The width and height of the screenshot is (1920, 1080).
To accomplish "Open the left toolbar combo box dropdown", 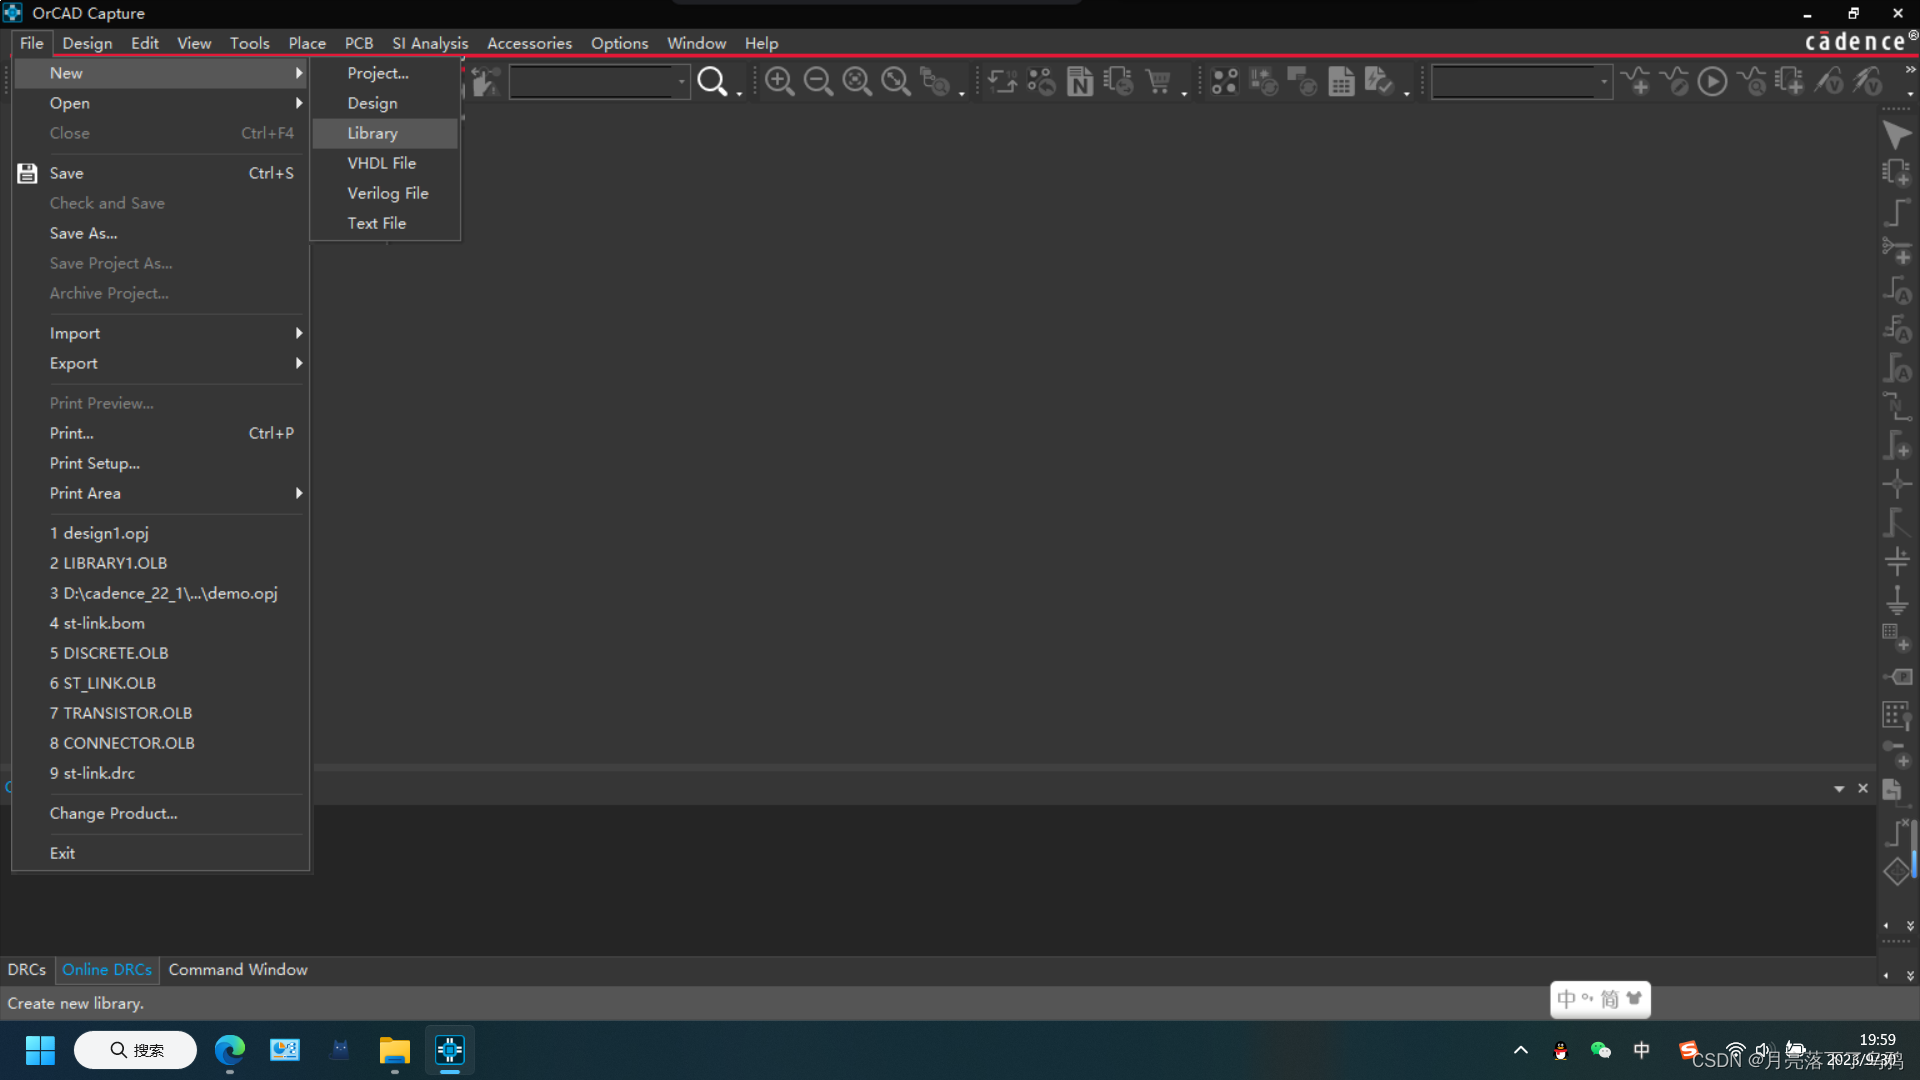I will tap(682, 81).
